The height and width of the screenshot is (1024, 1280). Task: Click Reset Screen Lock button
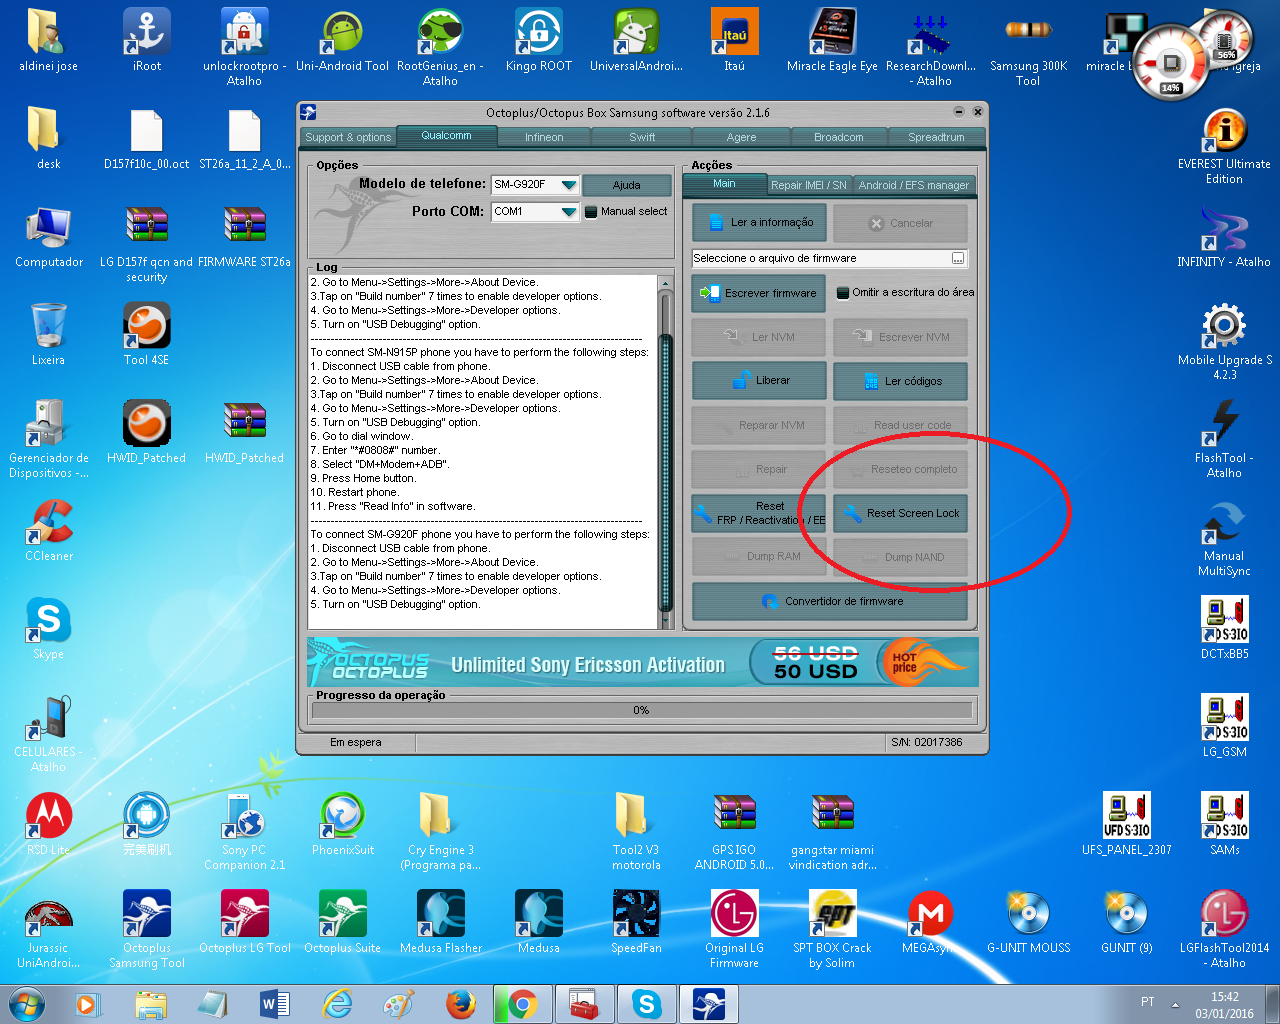[901, 513]
